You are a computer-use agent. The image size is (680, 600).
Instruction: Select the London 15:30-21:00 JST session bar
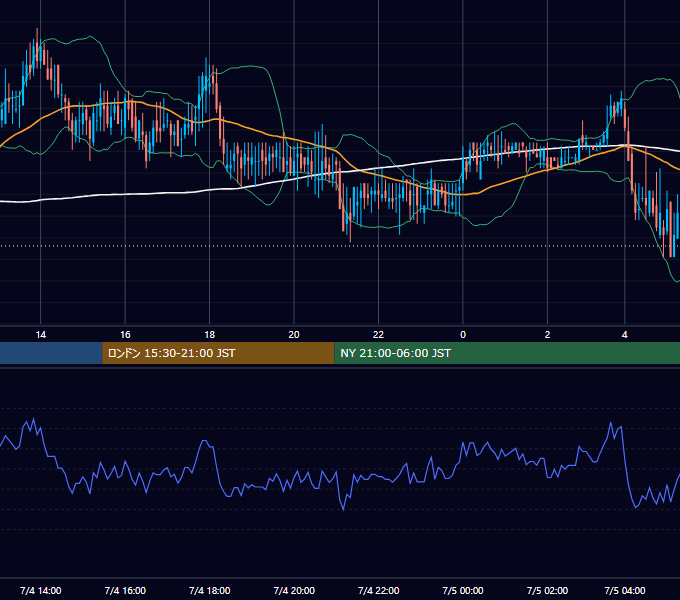tap(218, 353)
